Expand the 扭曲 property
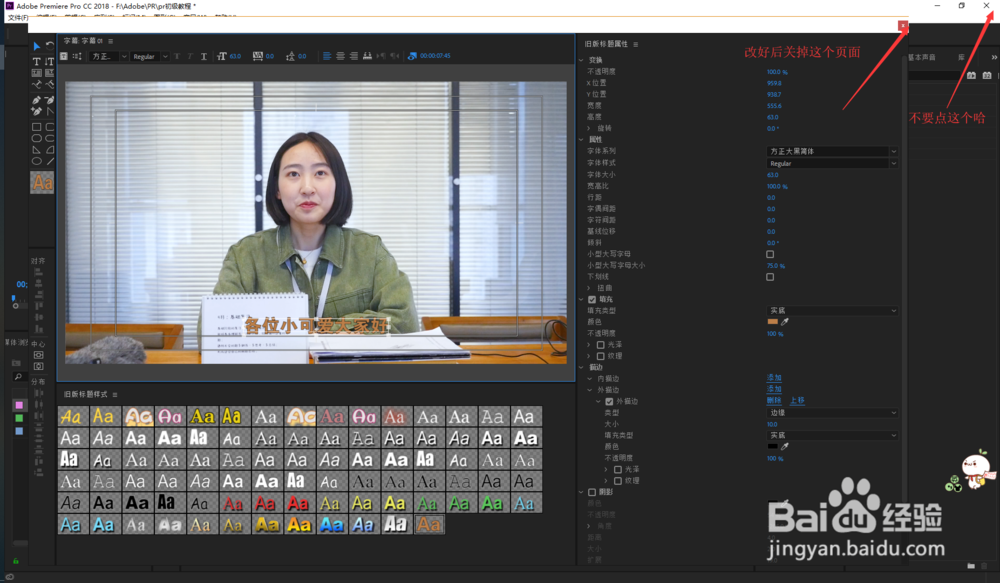Image resolution: width=1000 pixels, height=583 pixels. 589,288
